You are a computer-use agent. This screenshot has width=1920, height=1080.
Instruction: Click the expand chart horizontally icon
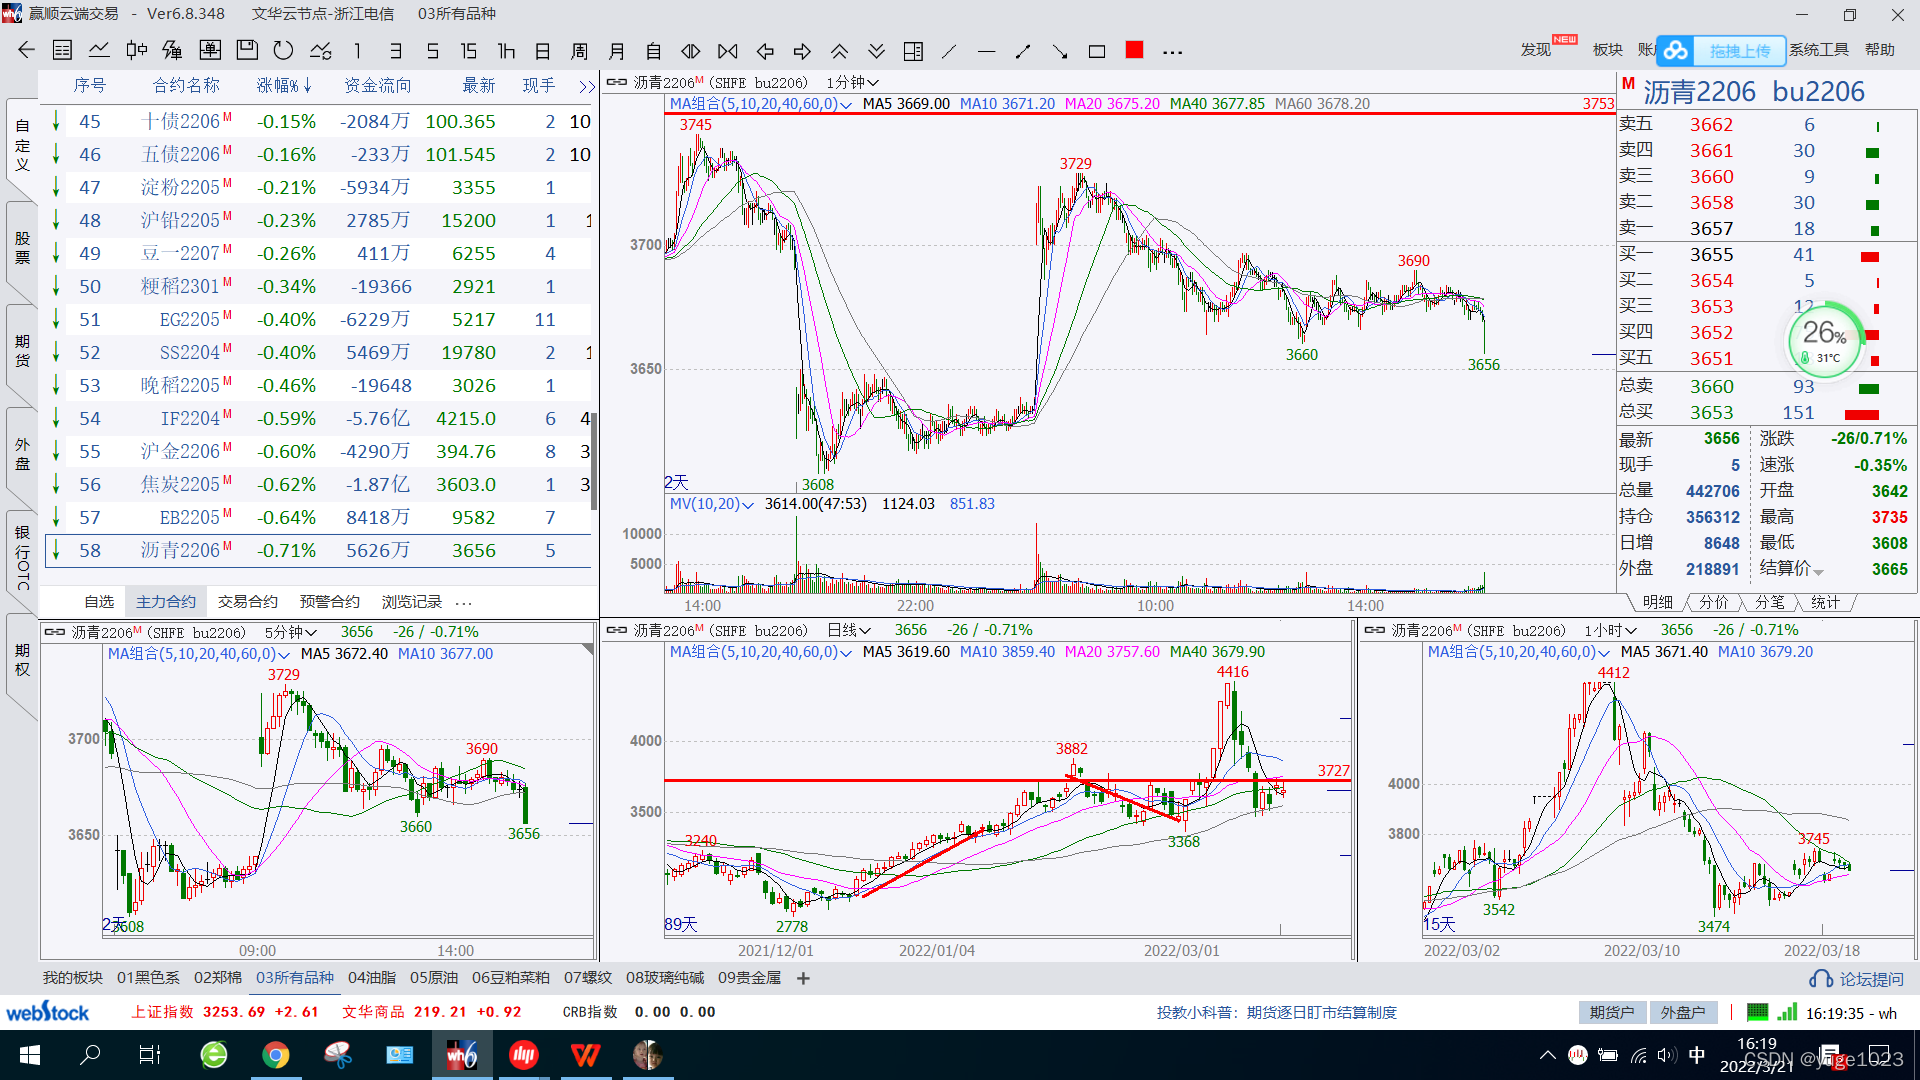click(691, 50)
